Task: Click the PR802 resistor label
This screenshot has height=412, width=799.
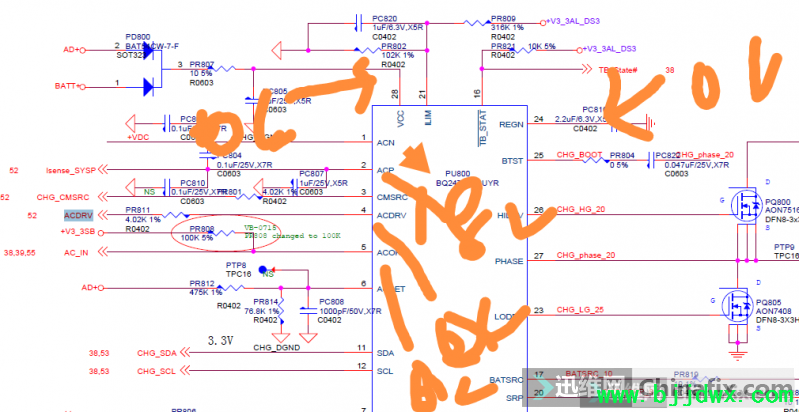Action: coord(394,45)
